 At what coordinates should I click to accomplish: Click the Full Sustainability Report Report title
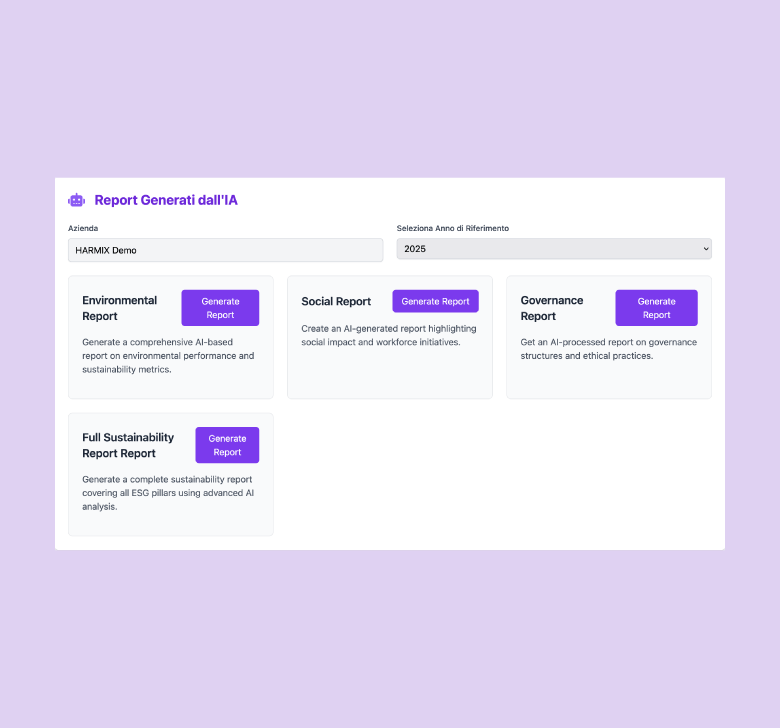click(128, 445)
